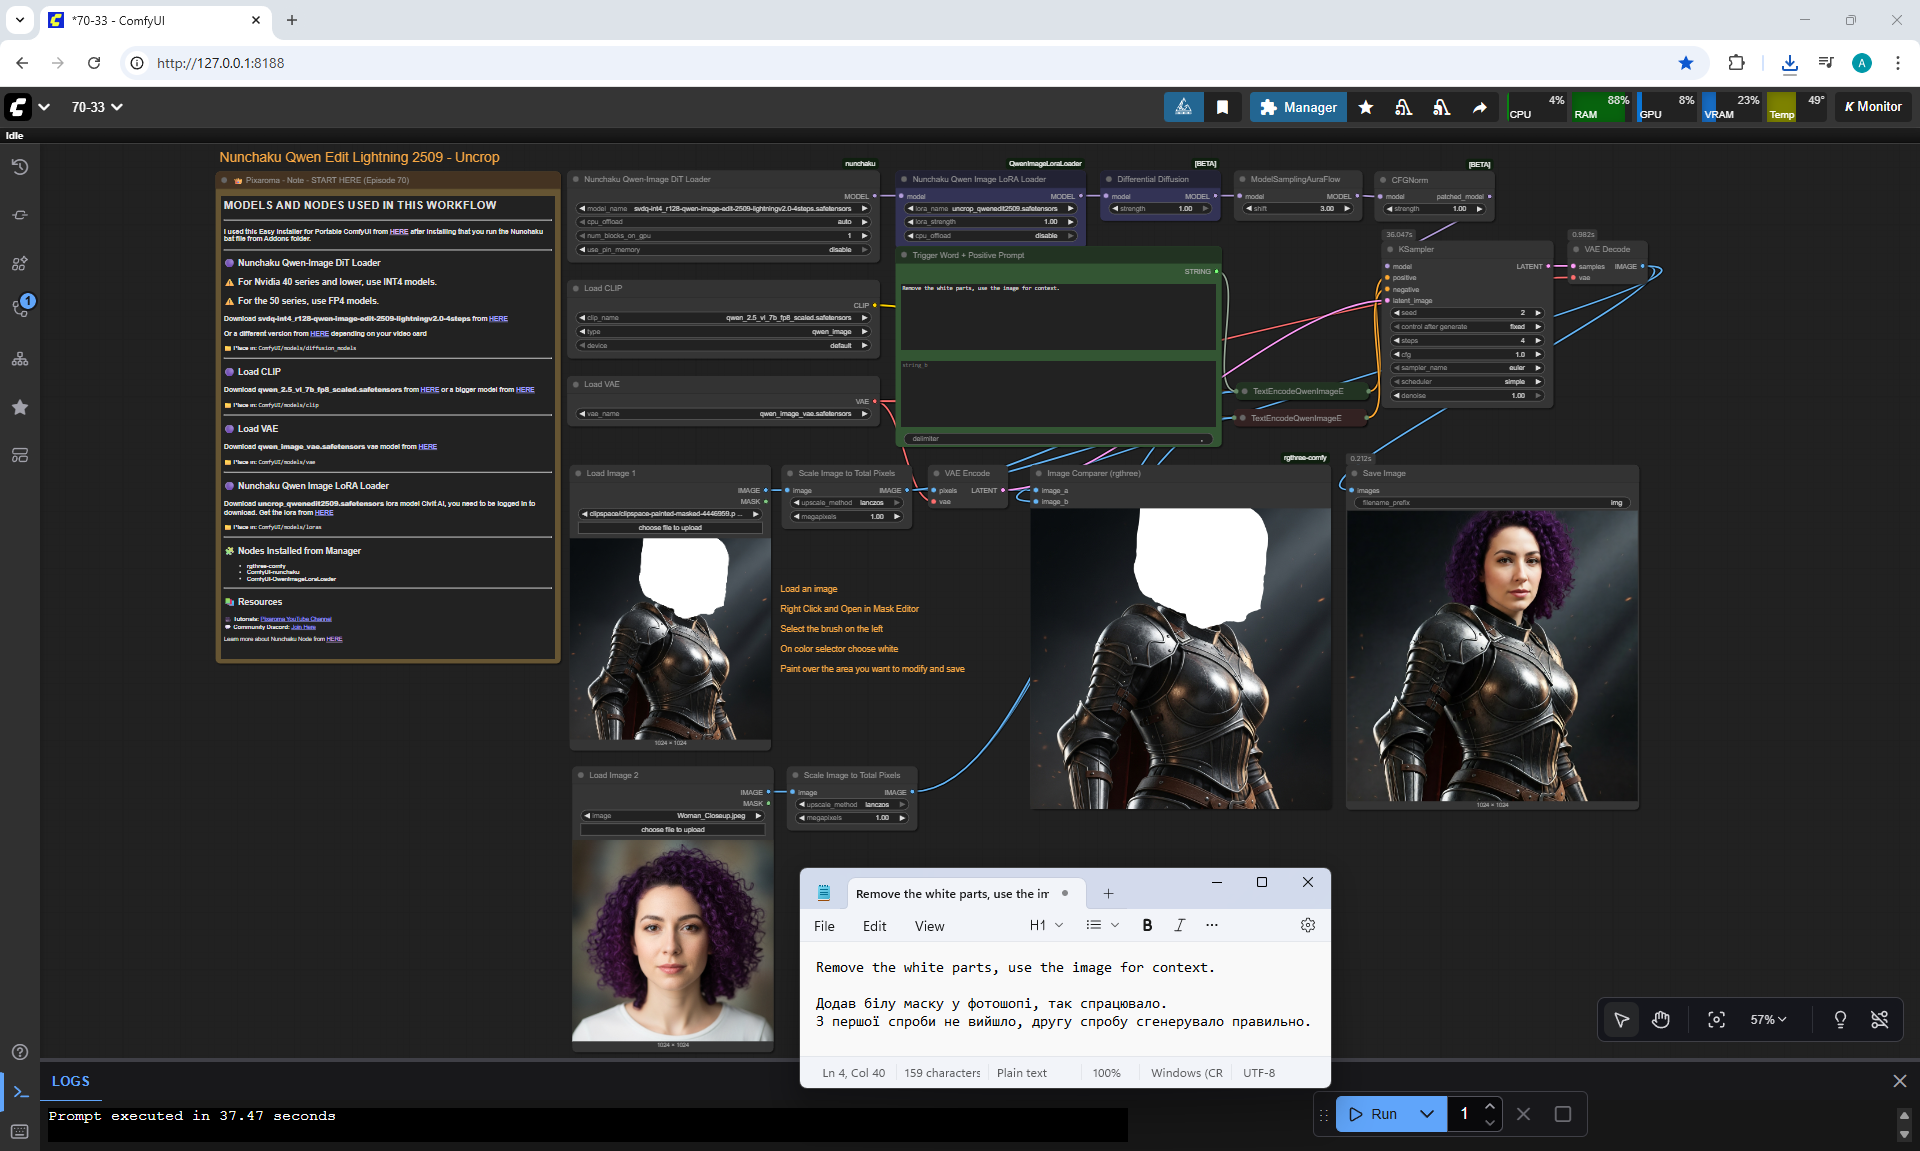Click the Woman_Closeup portrait thumbnail

pyautogui.click(x=672, y=940)
